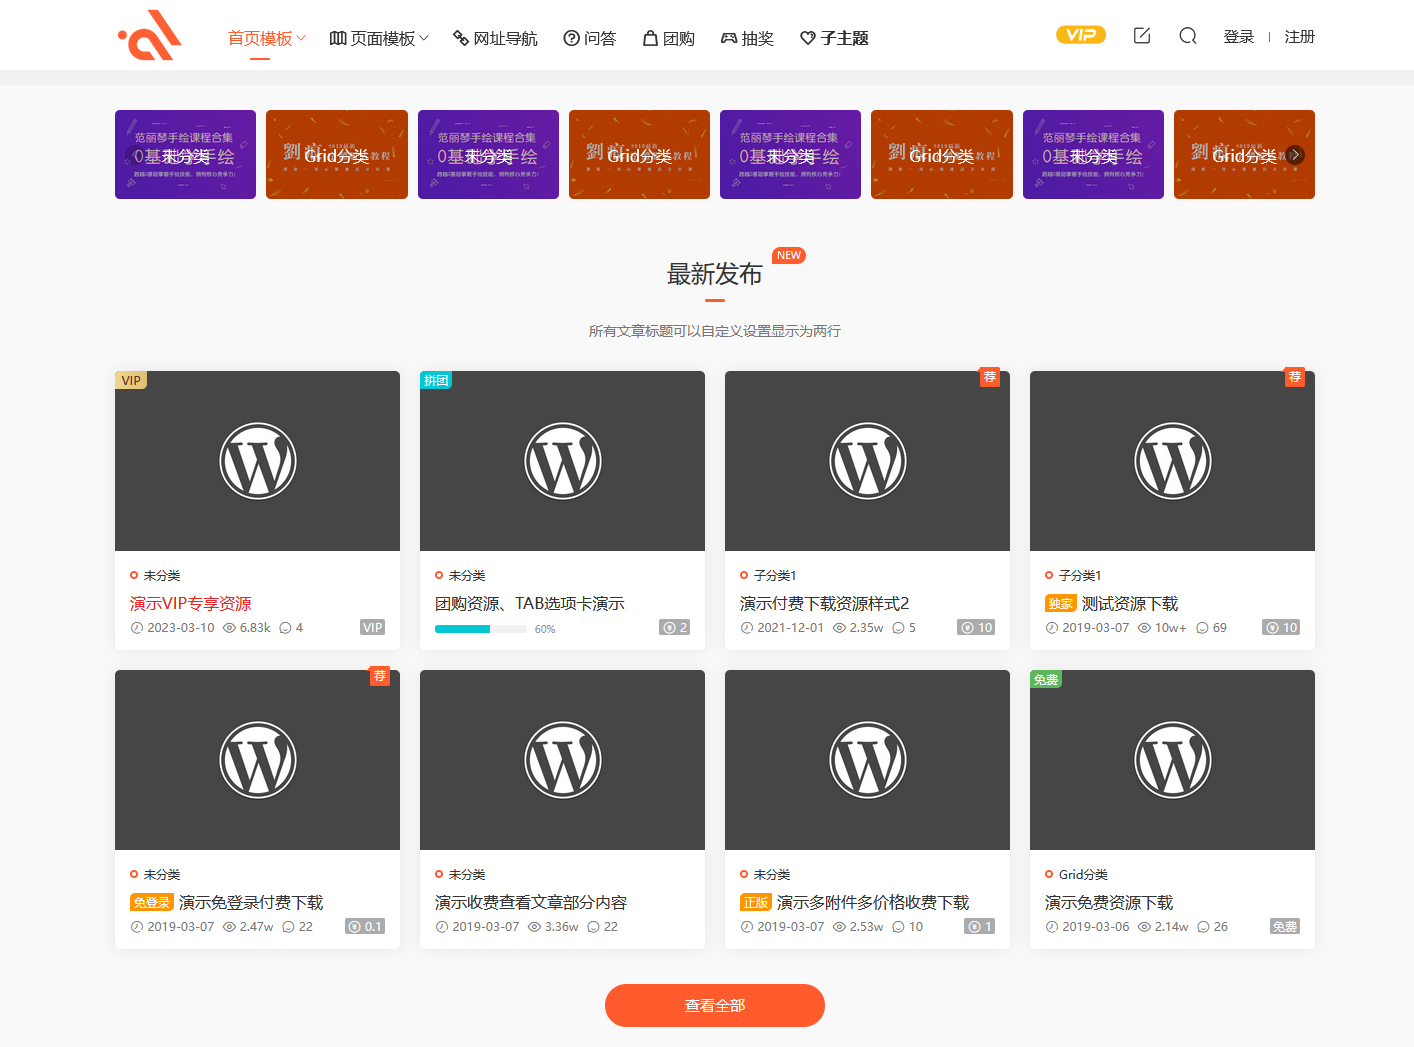Screen dimensions: 1414x1047
Task: Open the 演示付费下载资源样式2 post thumbnail
Action: coord(867,461)
